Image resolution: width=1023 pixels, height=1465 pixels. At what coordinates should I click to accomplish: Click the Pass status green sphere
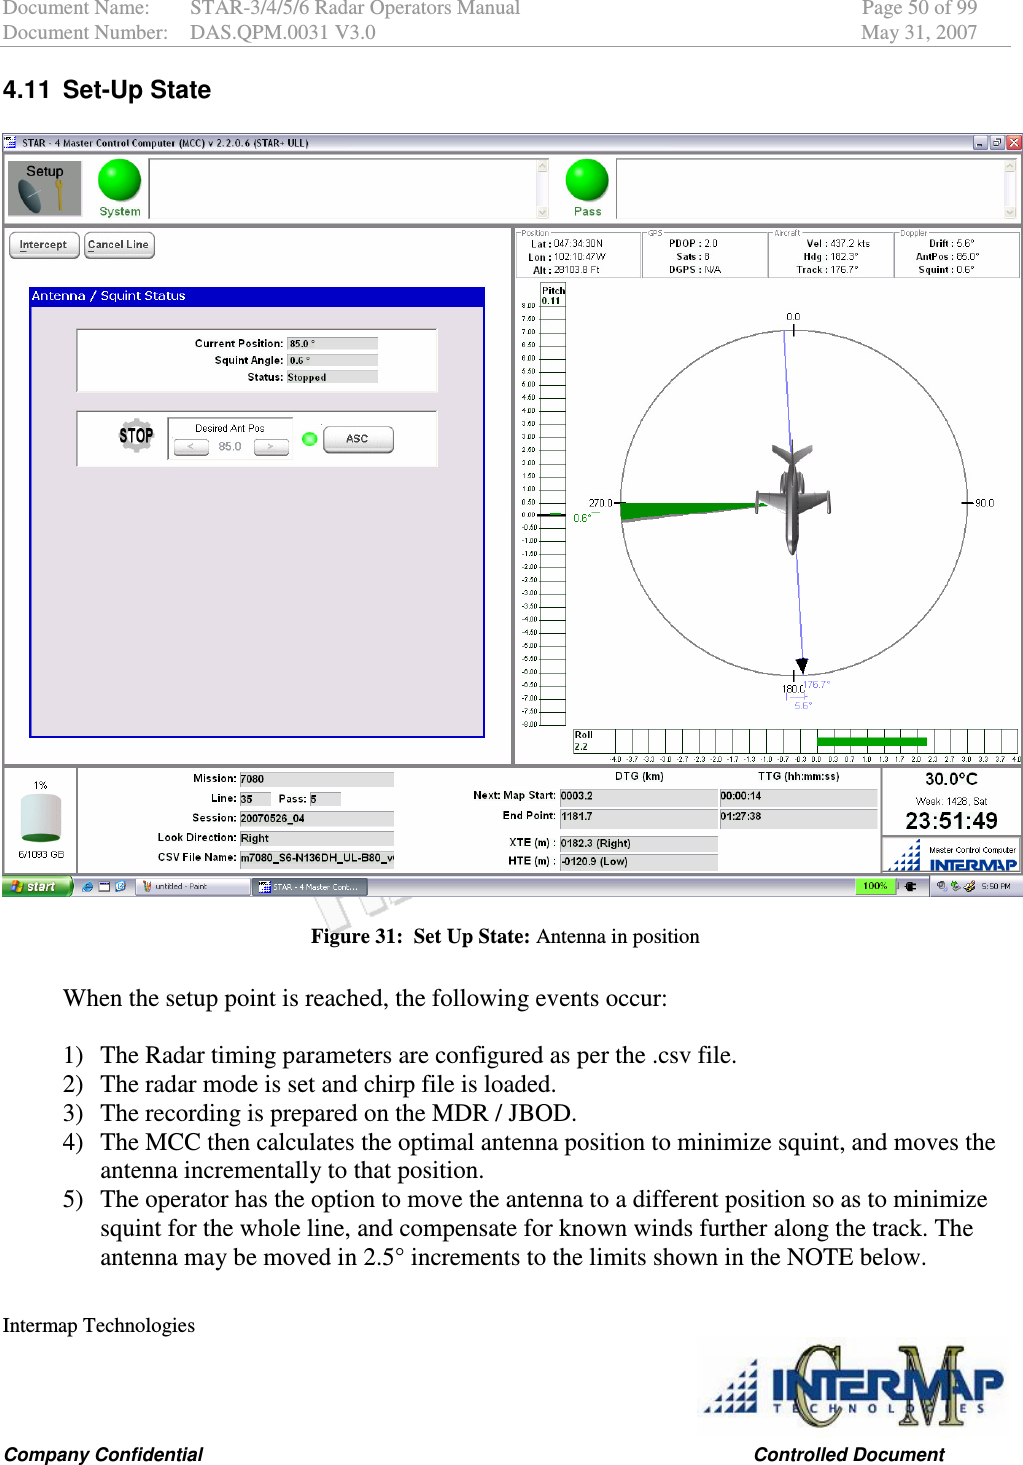[x=588, y=178]
